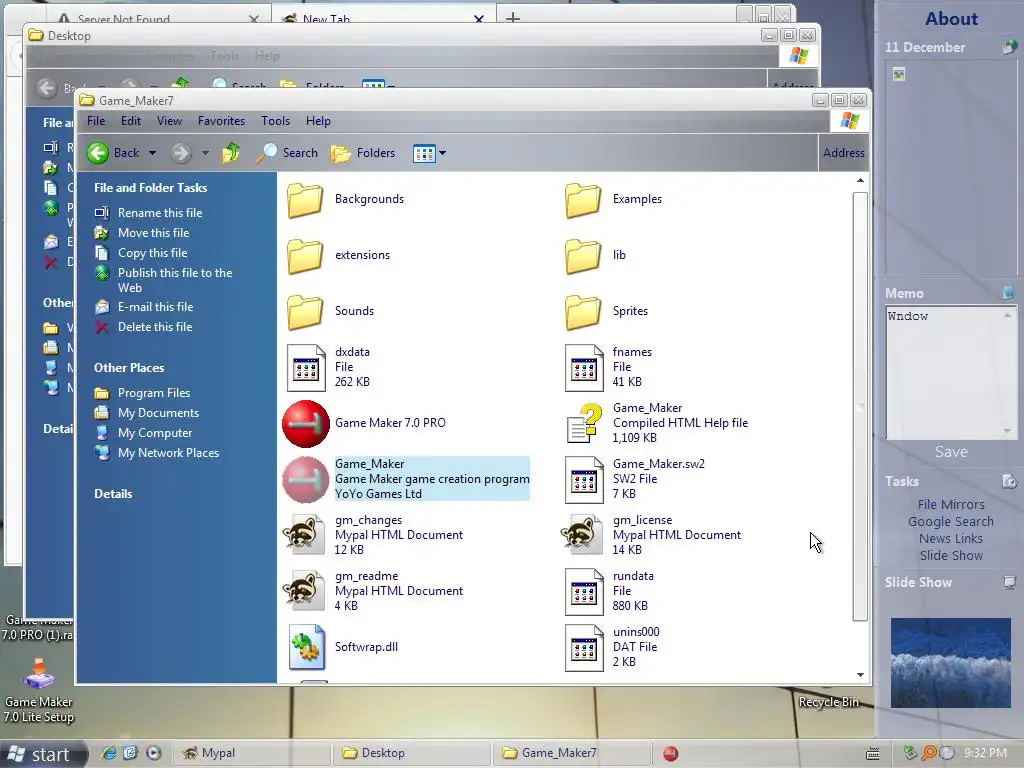Screen dimensions: 1024x768
Task: Open the Views dropdown in the toolbar
Action: tap(430, 153)
